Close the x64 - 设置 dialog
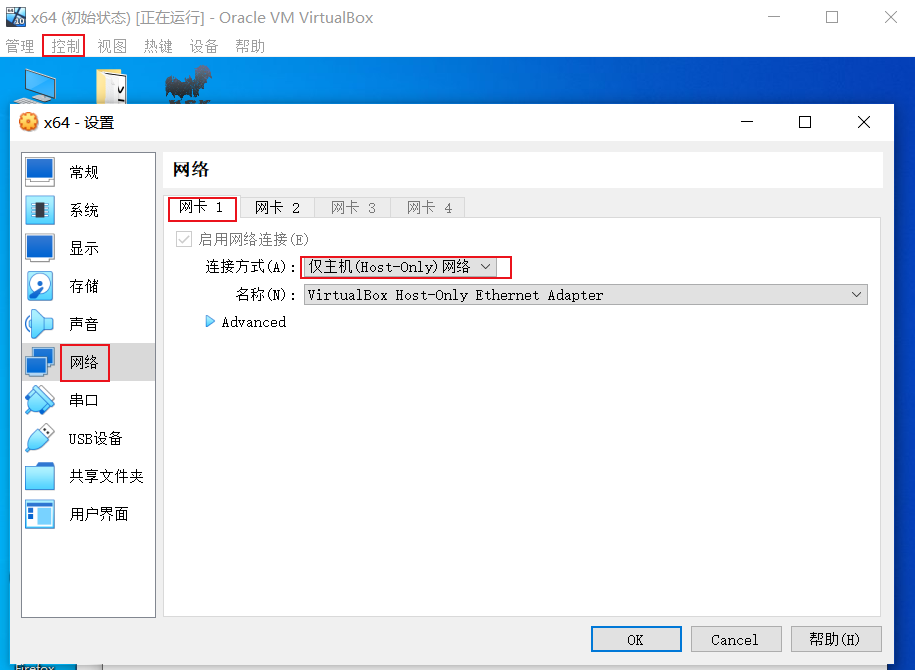Image resolution: width=915 pixels, height=670 pixels. coord(864,122)
